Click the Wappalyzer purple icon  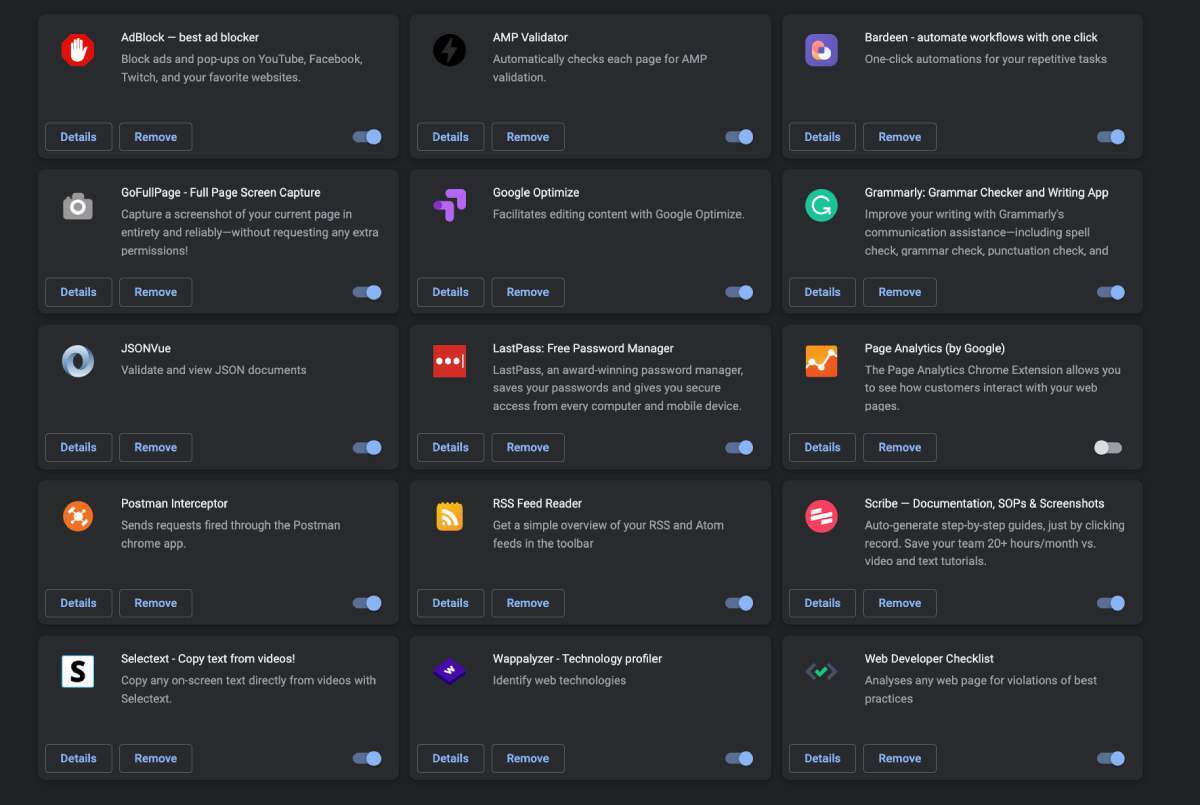(x=449, y=672)
